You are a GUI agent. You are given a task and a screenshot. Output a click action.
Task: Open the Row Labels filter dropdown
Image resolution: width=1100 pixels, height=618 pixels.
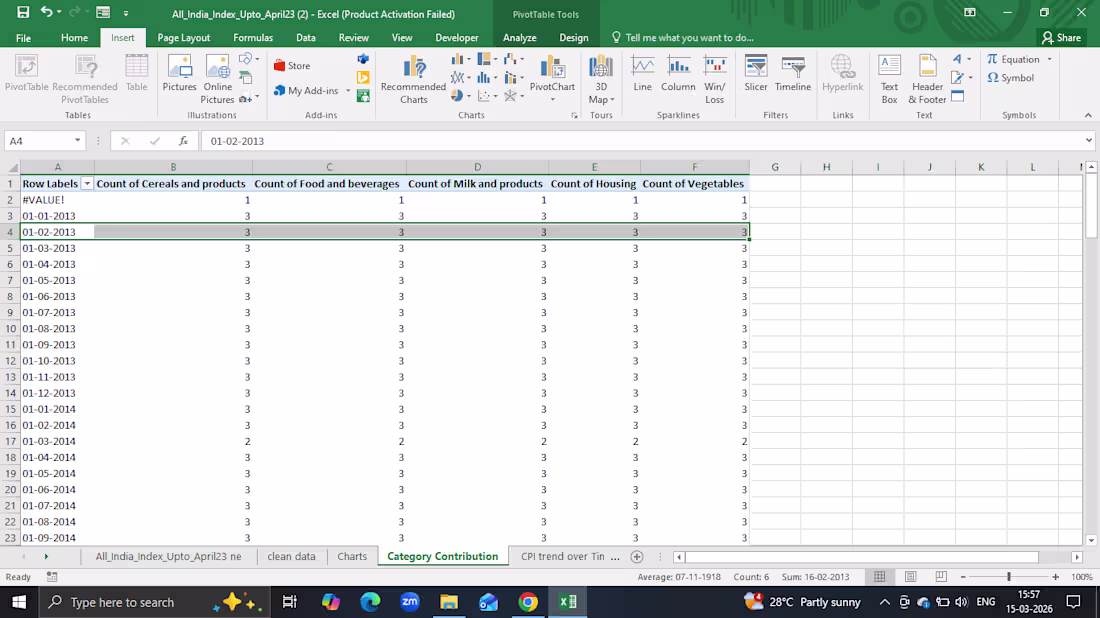pyautogui.click(x=87, y=184)
